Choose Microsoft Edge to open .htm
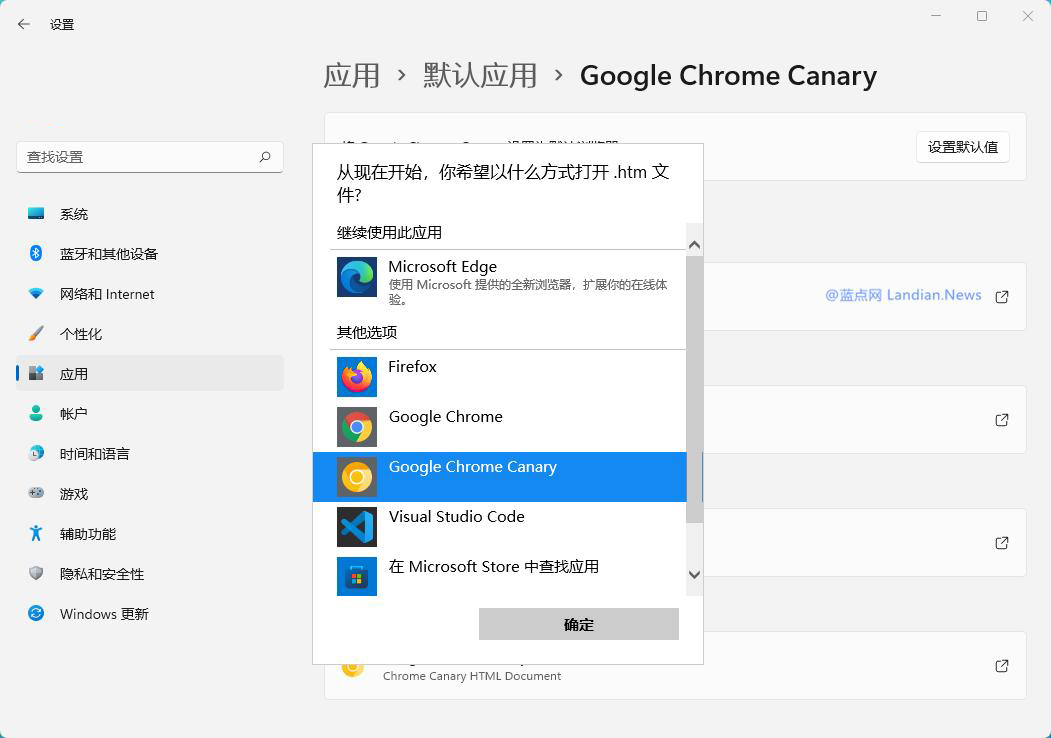The height and width of the screenshot is (738, 1051). click(500, 282)
